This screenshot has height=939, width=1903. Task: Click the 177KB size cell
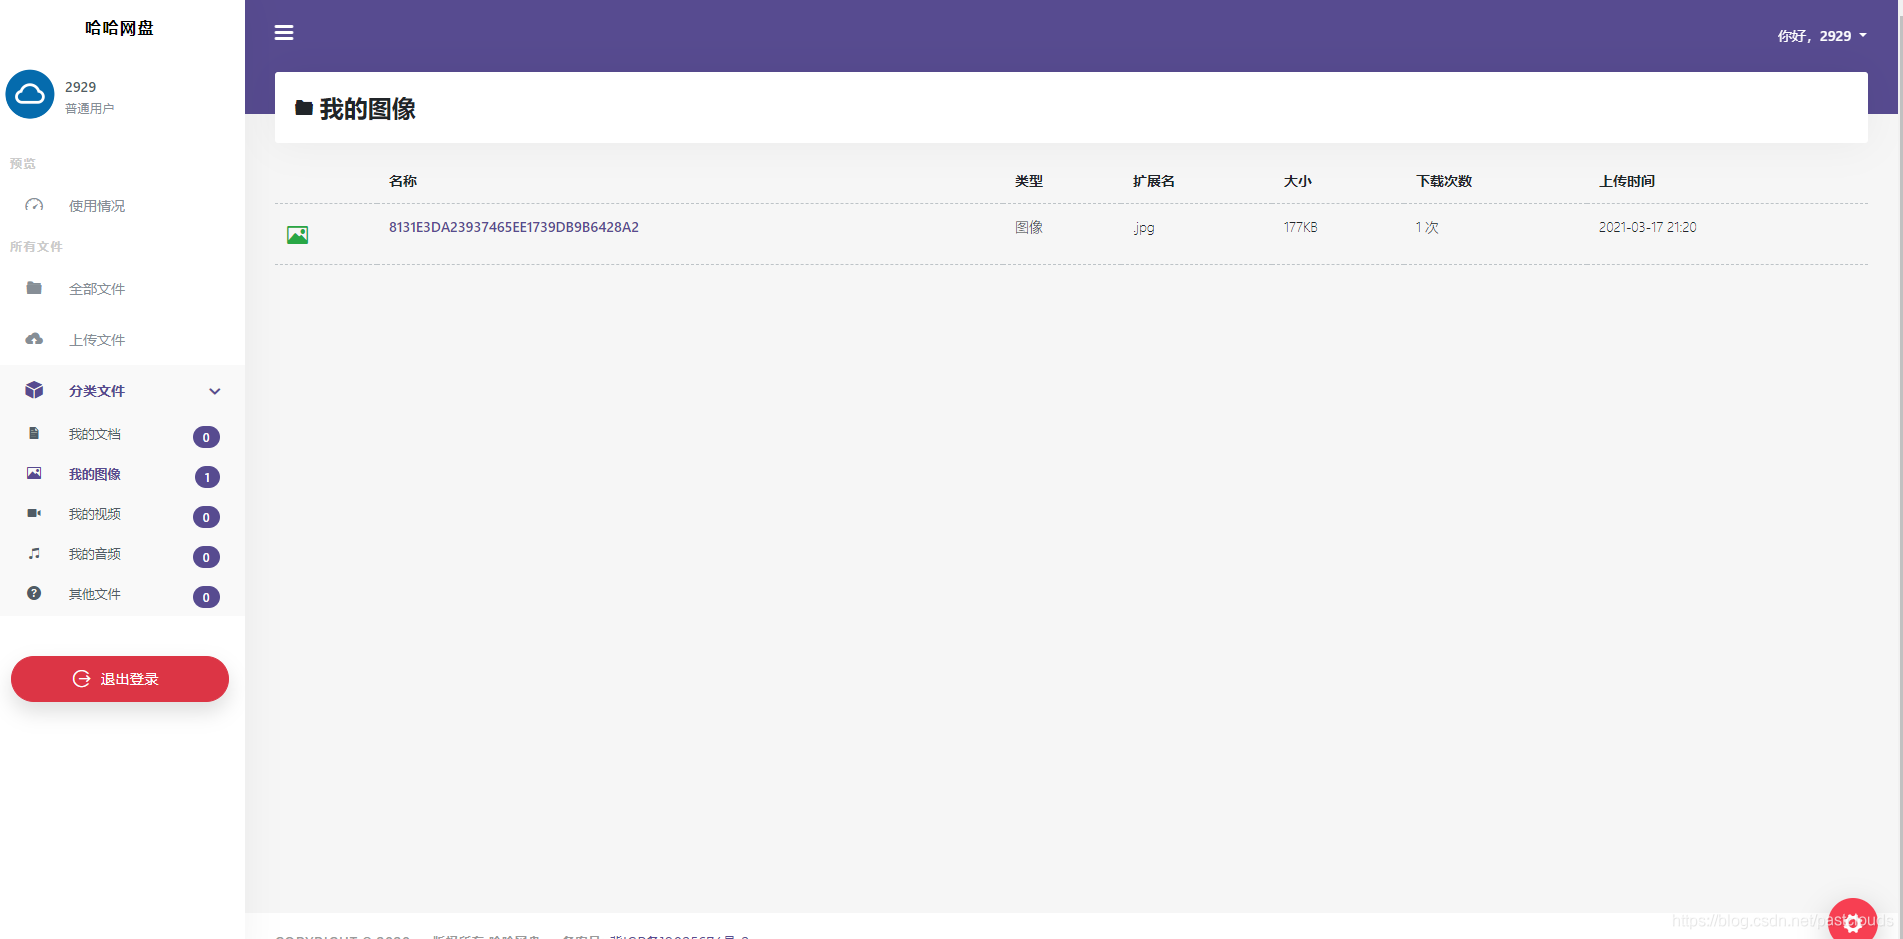pyautogui.click(x=1301, y=227)
